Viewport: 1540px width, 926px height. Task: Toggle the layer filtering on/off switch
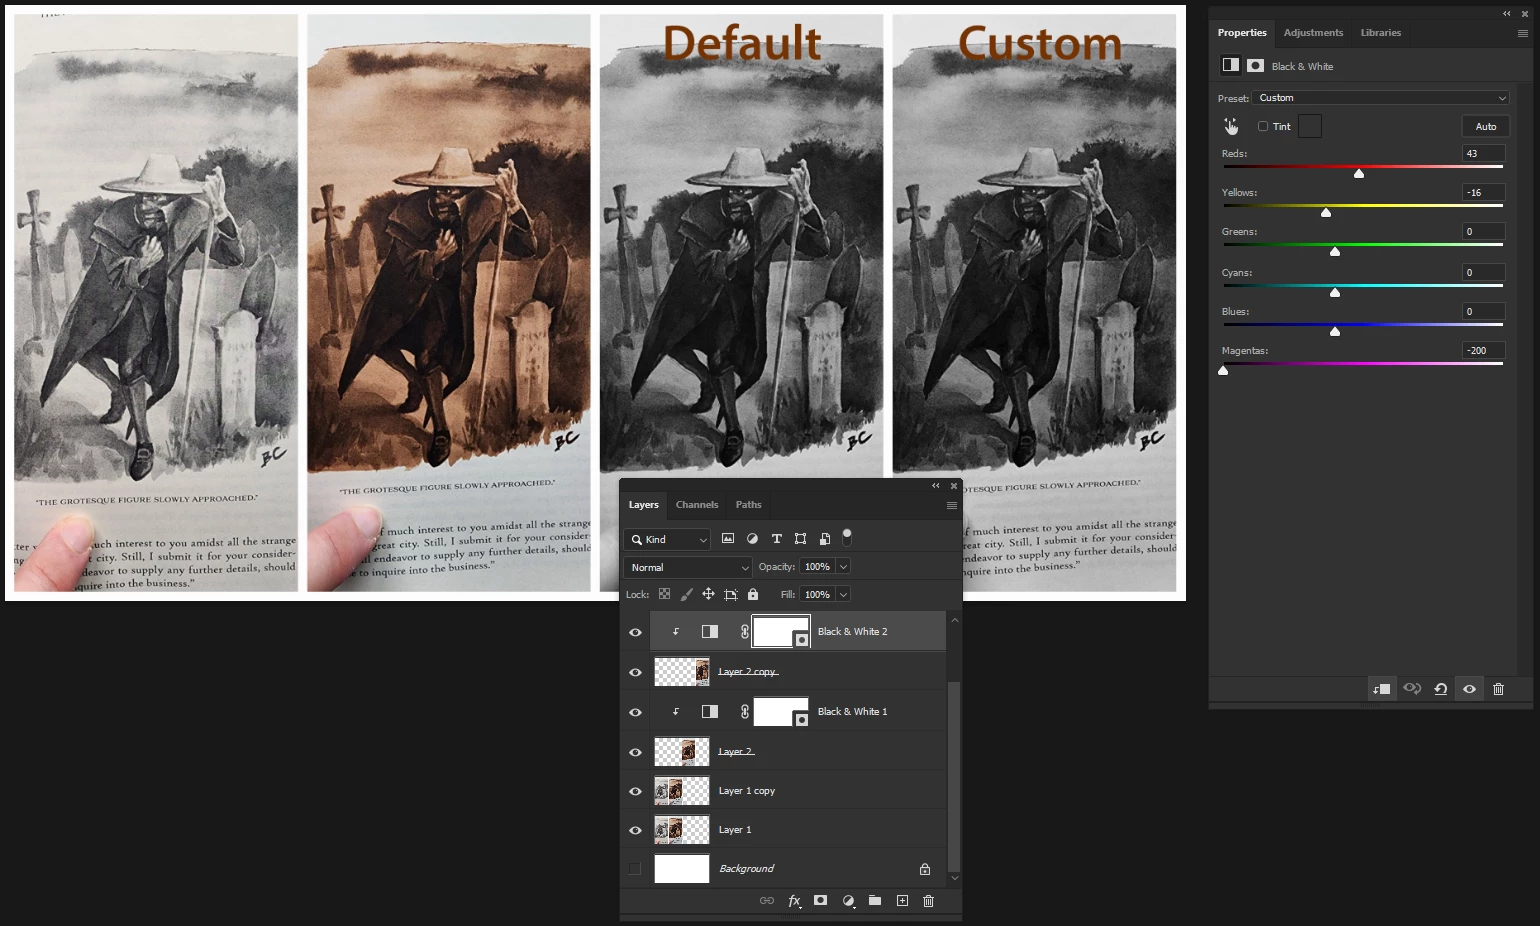[x=847, y=537]
